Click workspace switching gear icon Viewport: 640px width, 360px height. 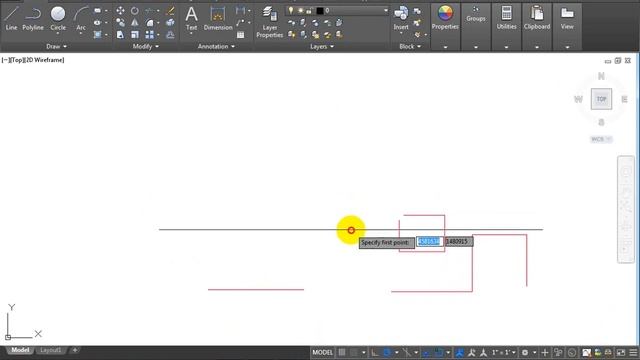(525, 352)
